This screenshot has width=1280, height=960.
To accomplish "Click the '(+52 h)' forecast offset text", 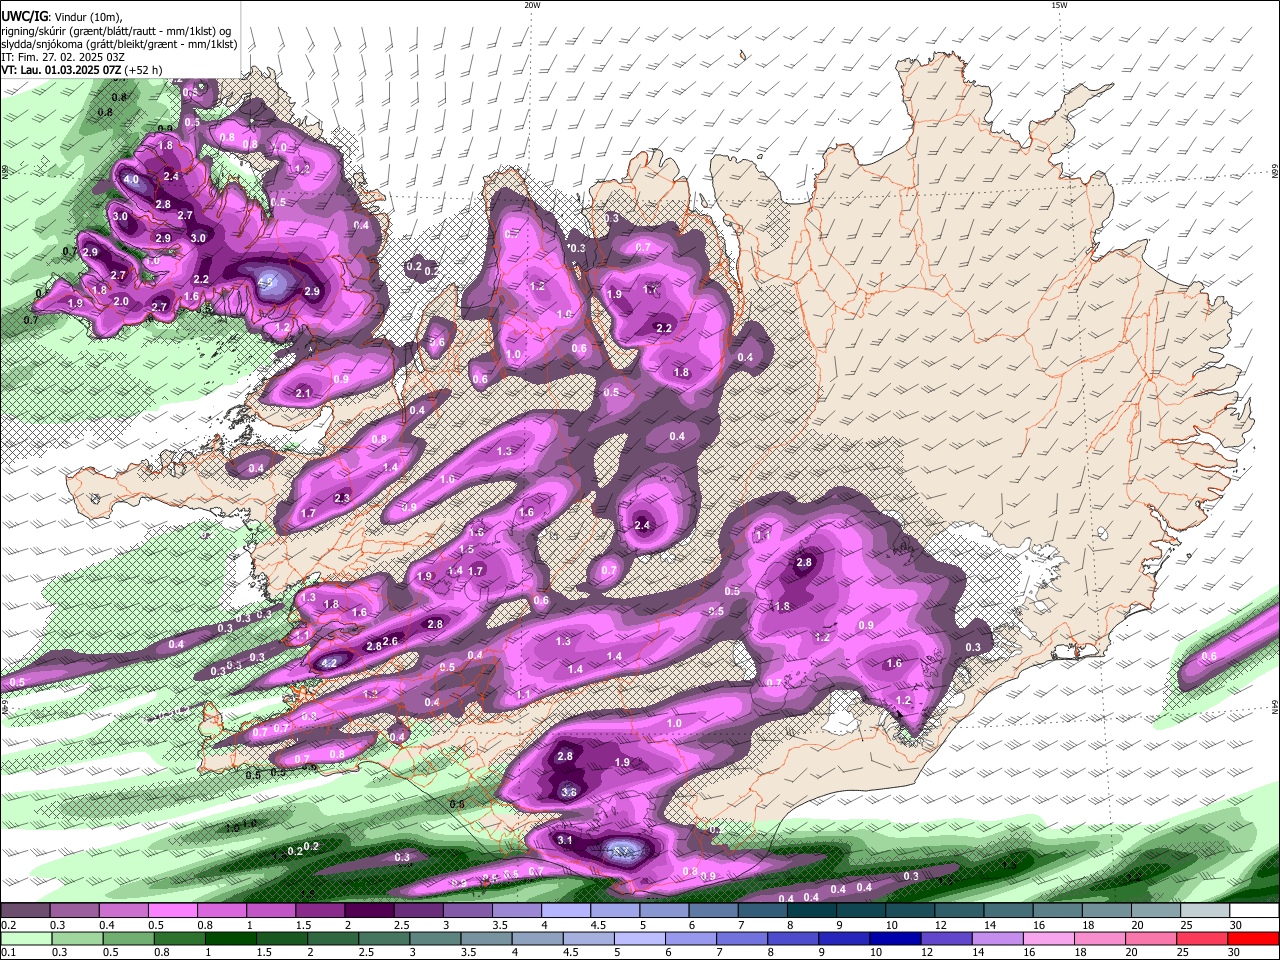I will [145, 71].
